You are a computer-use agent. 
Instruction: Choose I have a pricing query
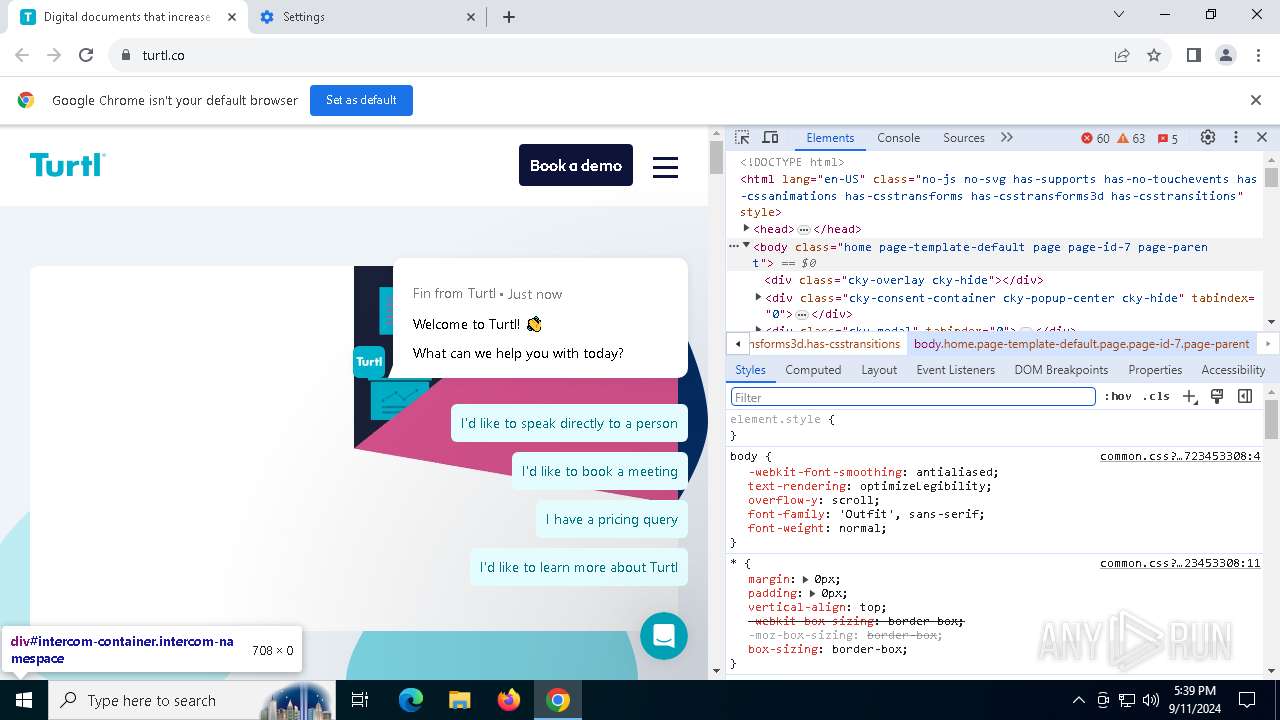(x=612, y=519)
